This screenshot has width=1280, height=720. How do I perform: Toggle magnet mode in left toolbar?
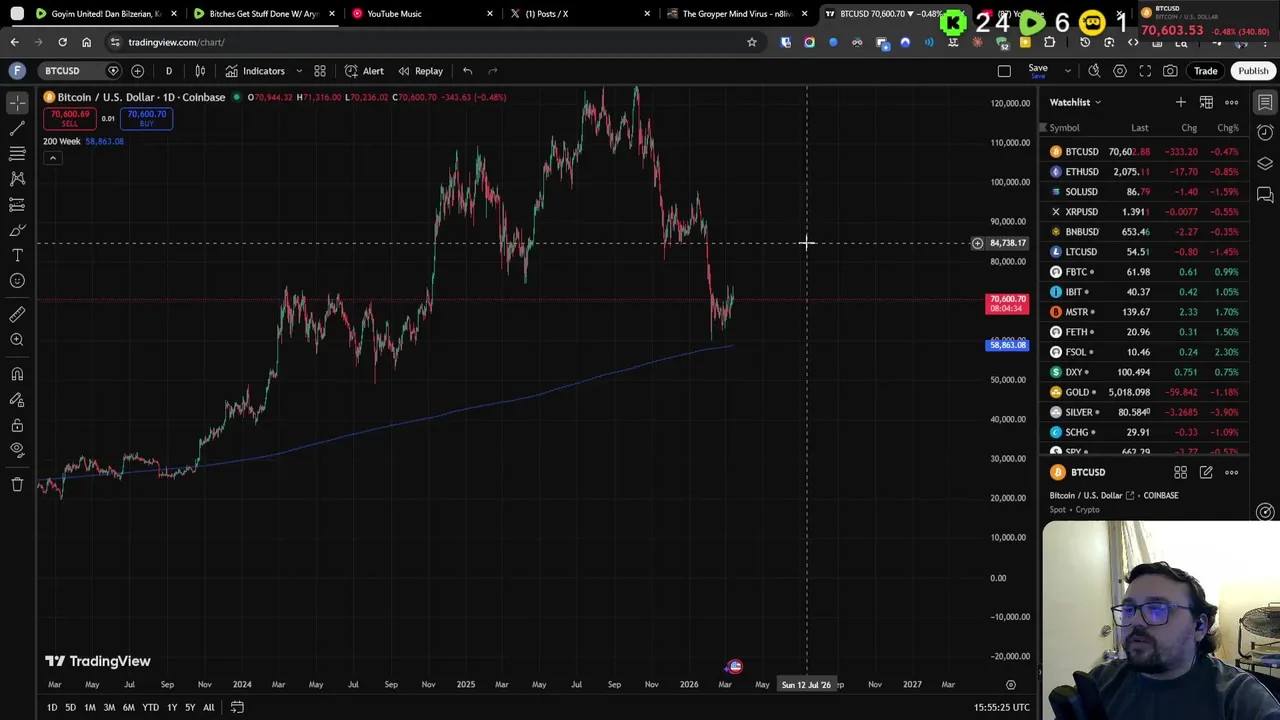click(x=17, y=374)
